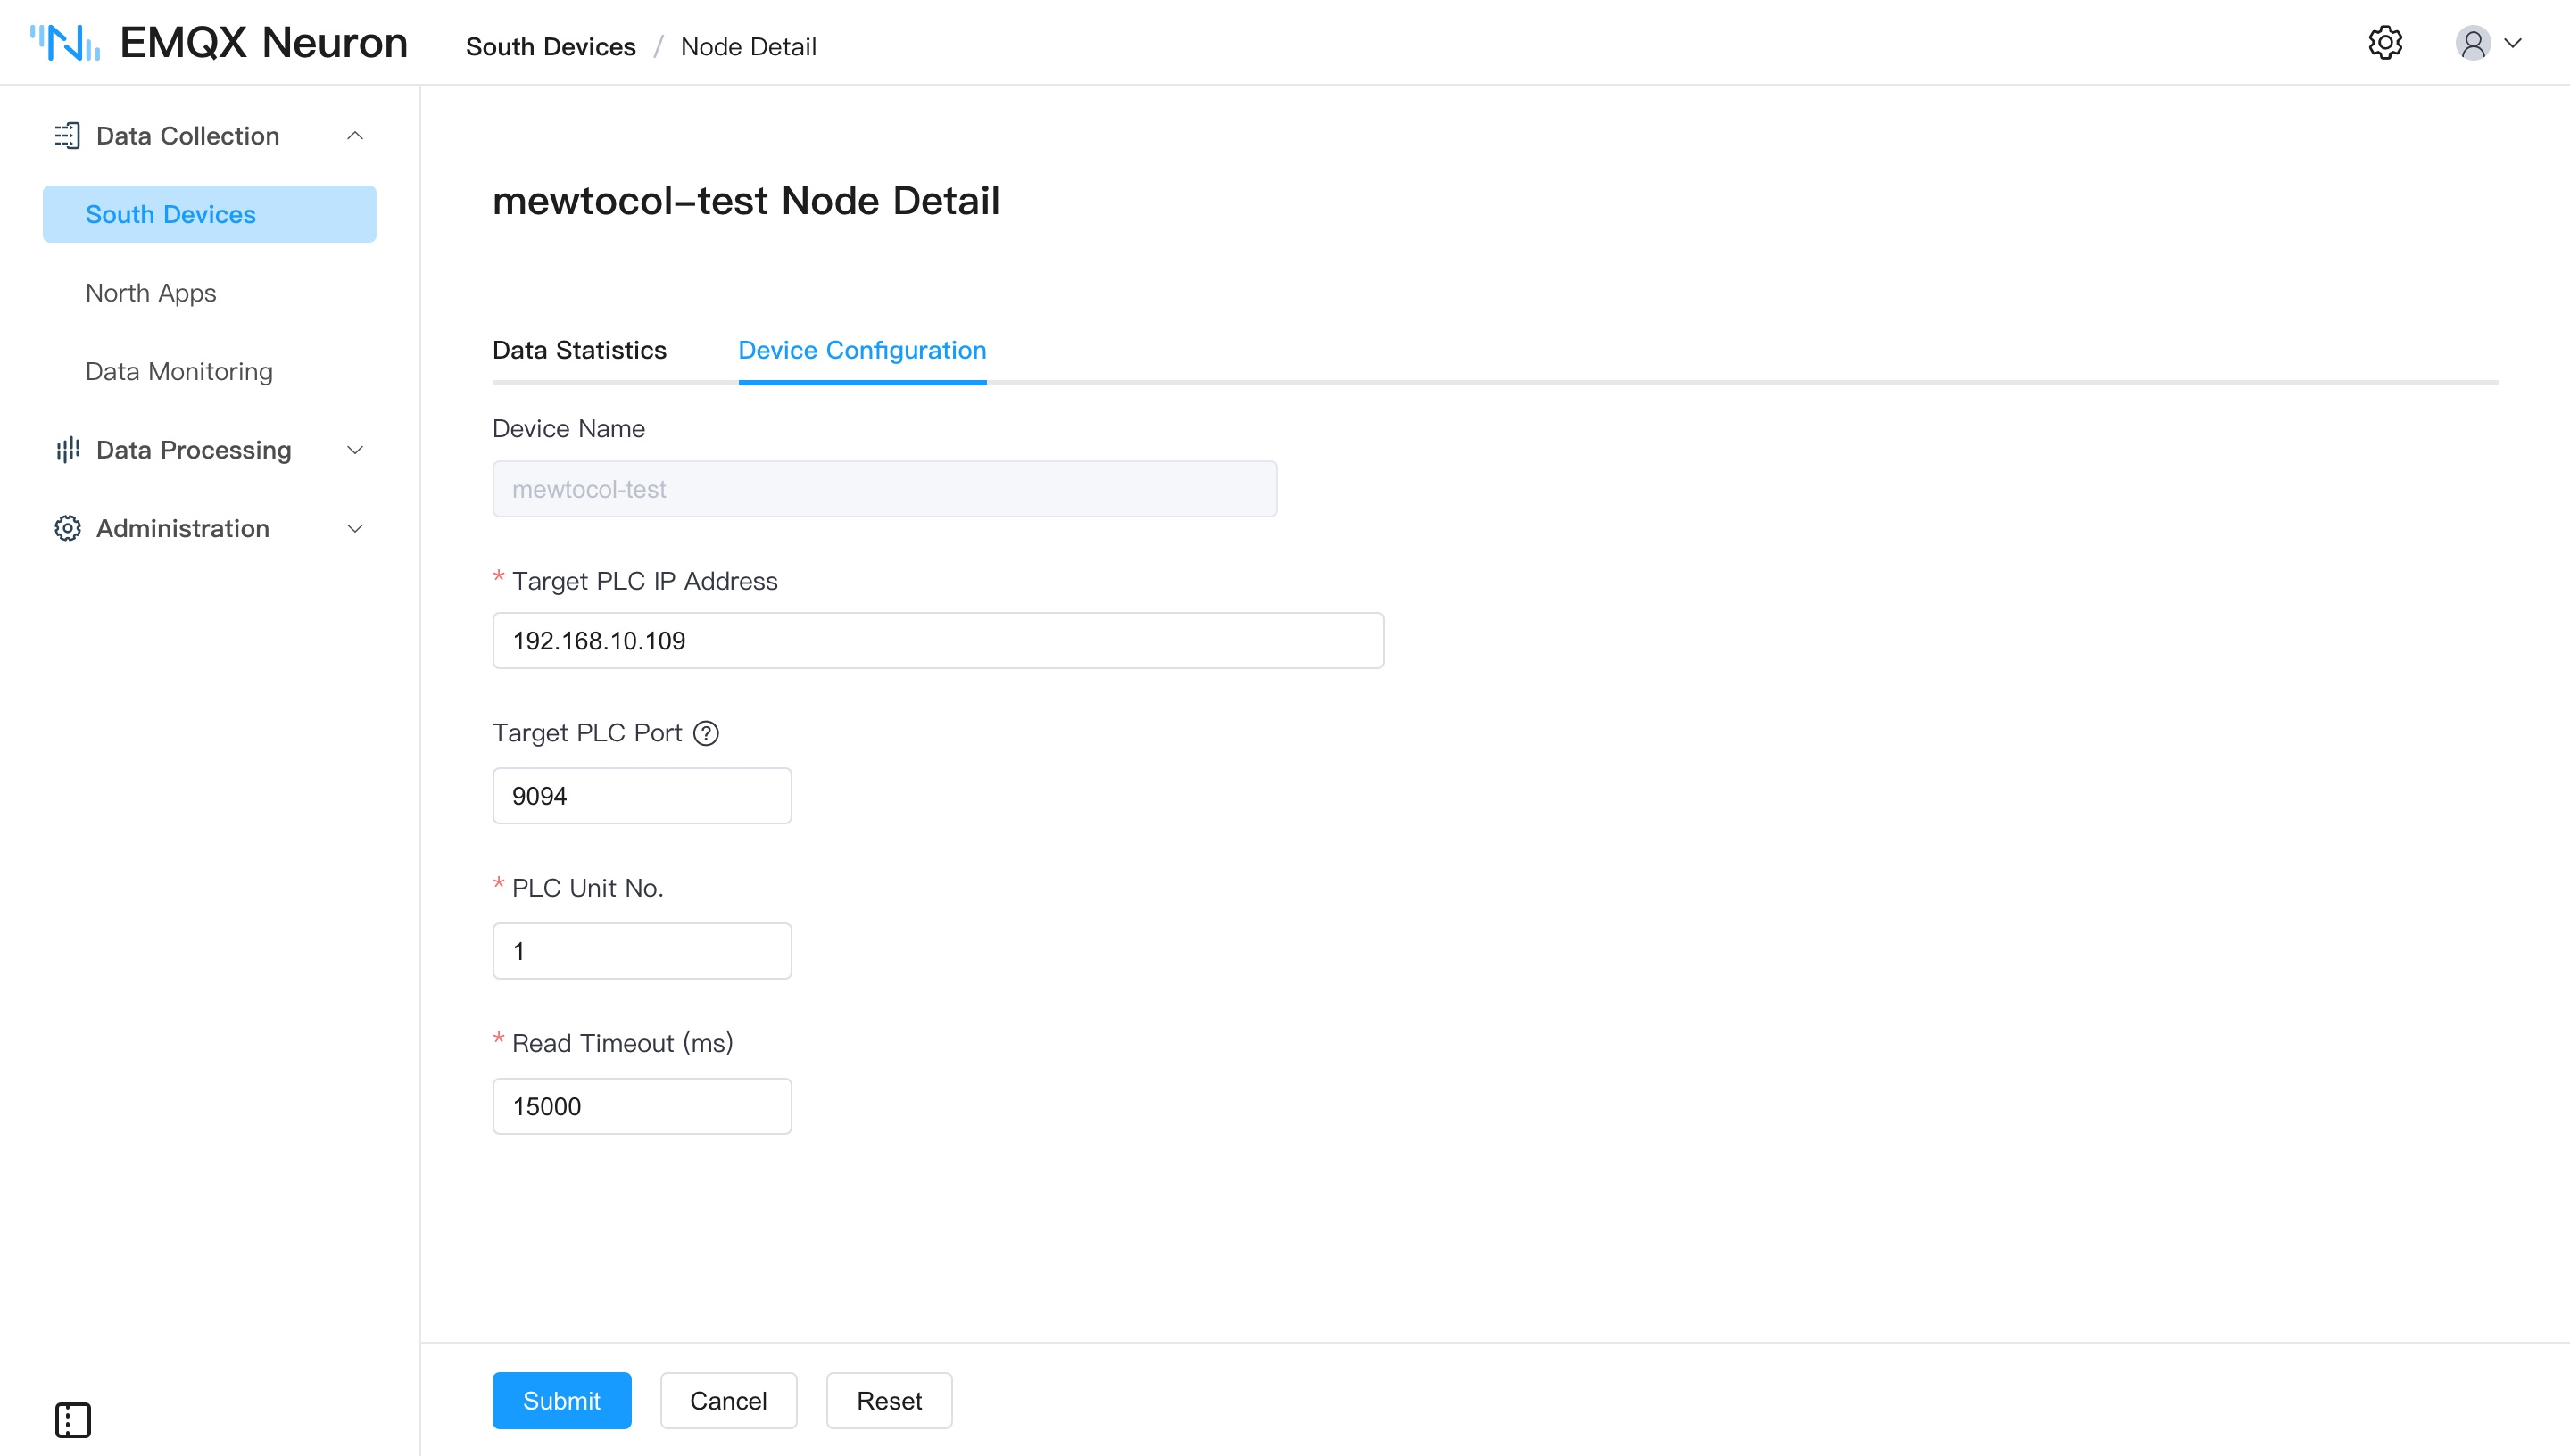Click the Device Name label
Viewport: 2570px width, 1456px height.
[x=569, y=429]
